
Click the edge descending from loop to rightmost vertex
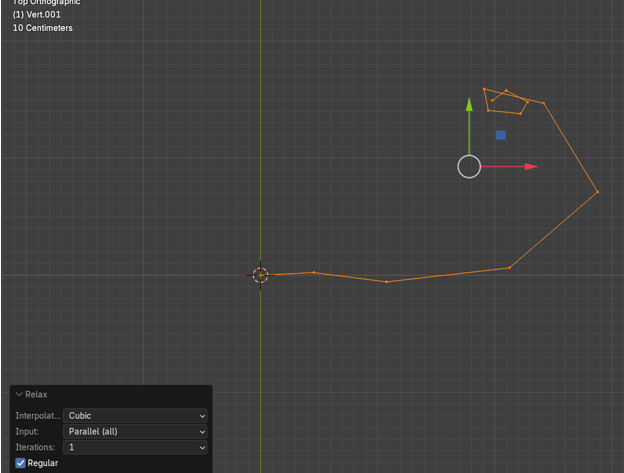(571, 147)
